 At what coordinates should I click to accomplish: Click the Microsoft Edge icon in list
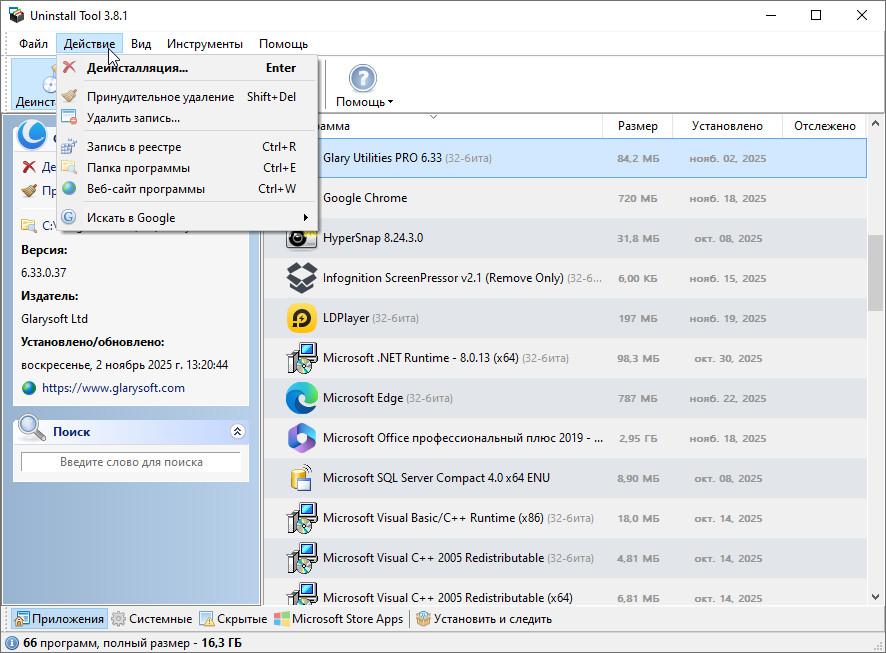(x=301, y=398)
